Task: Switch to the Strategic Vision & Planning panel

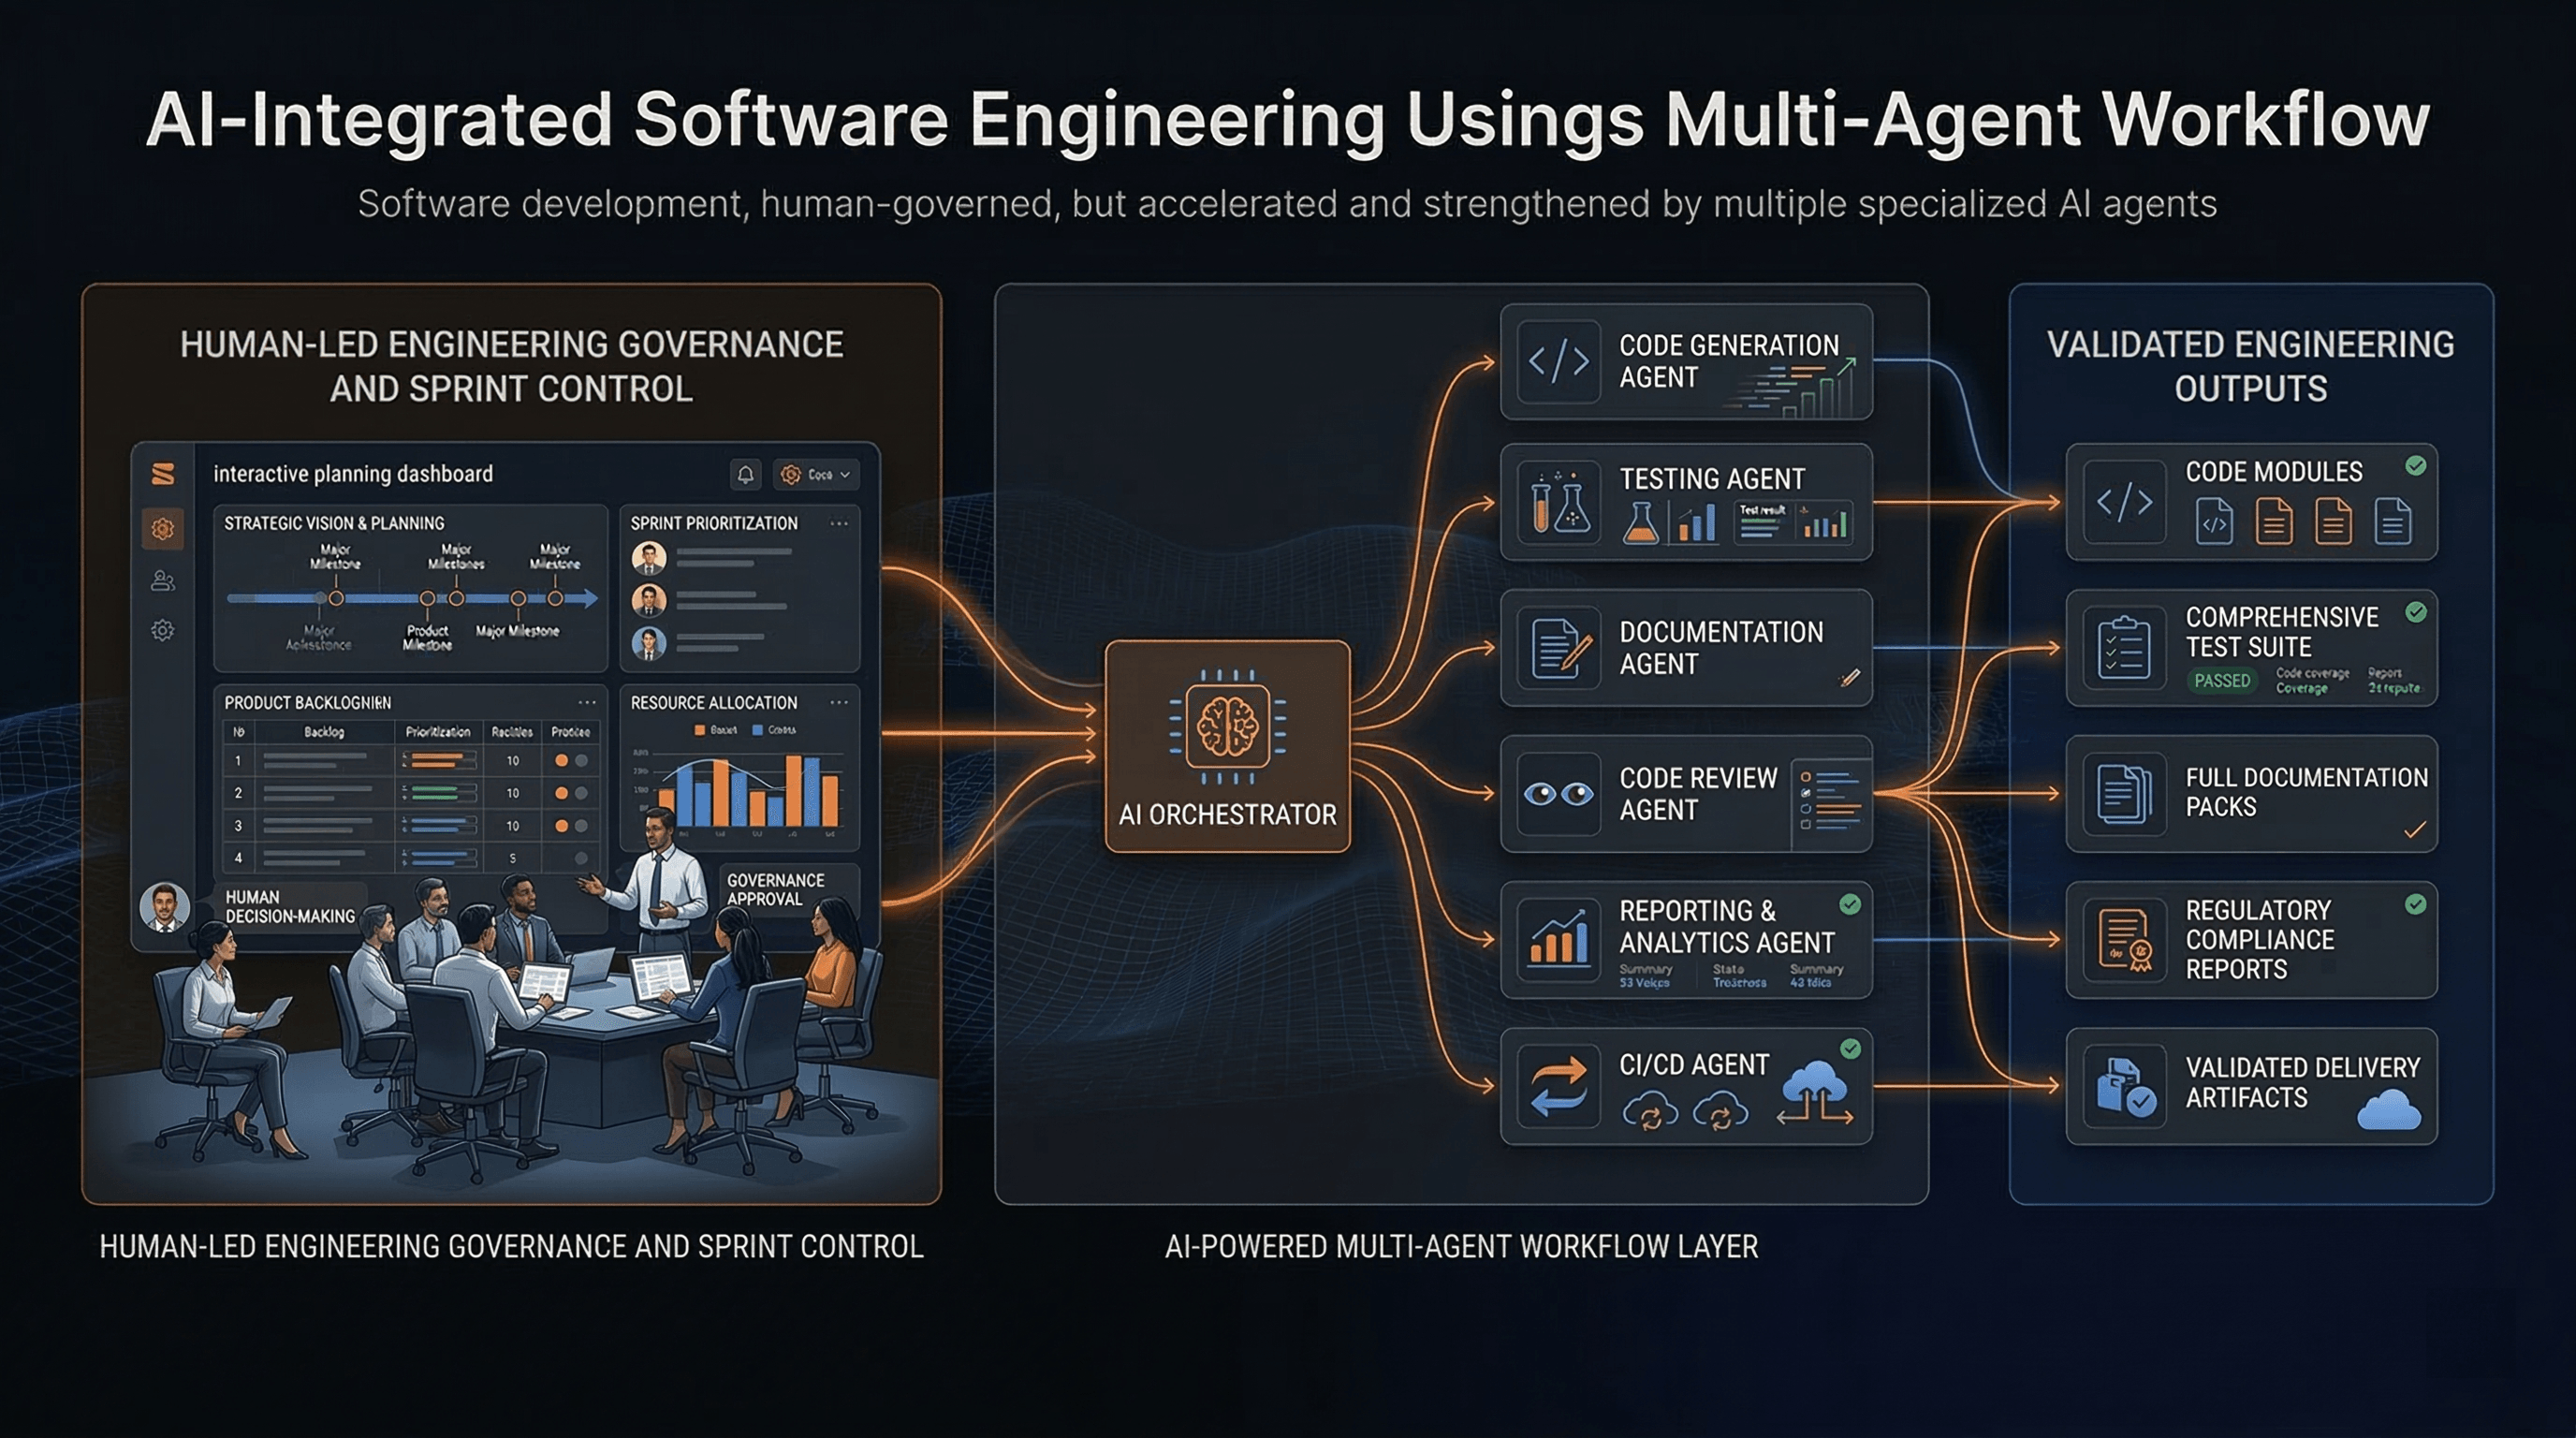Action: click(334, 523)
